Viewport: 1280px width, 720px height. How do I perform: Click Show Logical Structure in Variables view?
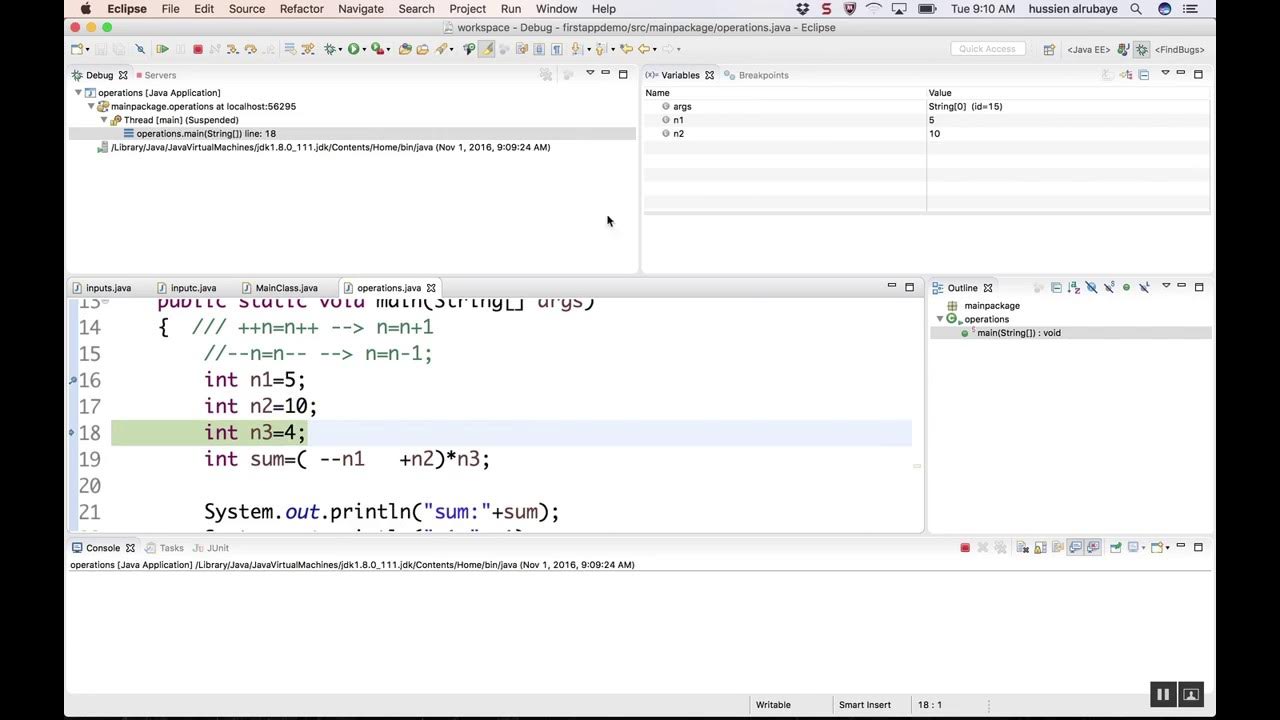[1125, 74]
